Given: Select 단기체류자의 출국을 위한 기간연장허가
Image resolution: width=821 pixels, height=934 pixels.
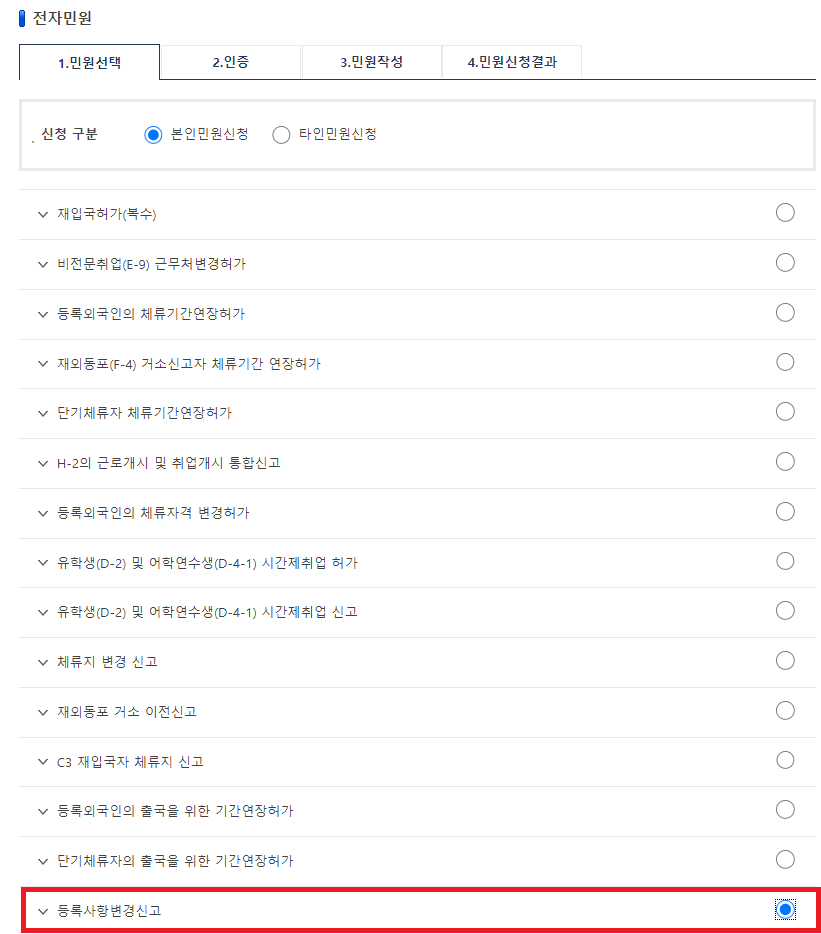Looking at the screenshot, I should pyautogui.click(x=785, y=860).
